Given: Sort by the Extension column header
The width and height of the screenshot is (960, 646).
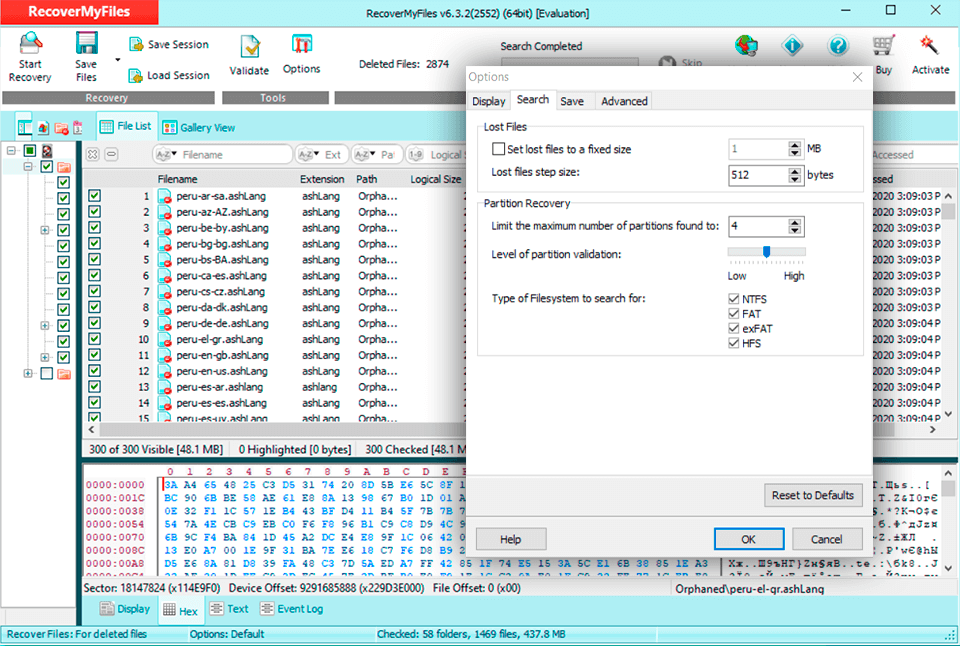Looking at the screenshot, I should pyautogui.click(x=322, y=179).
